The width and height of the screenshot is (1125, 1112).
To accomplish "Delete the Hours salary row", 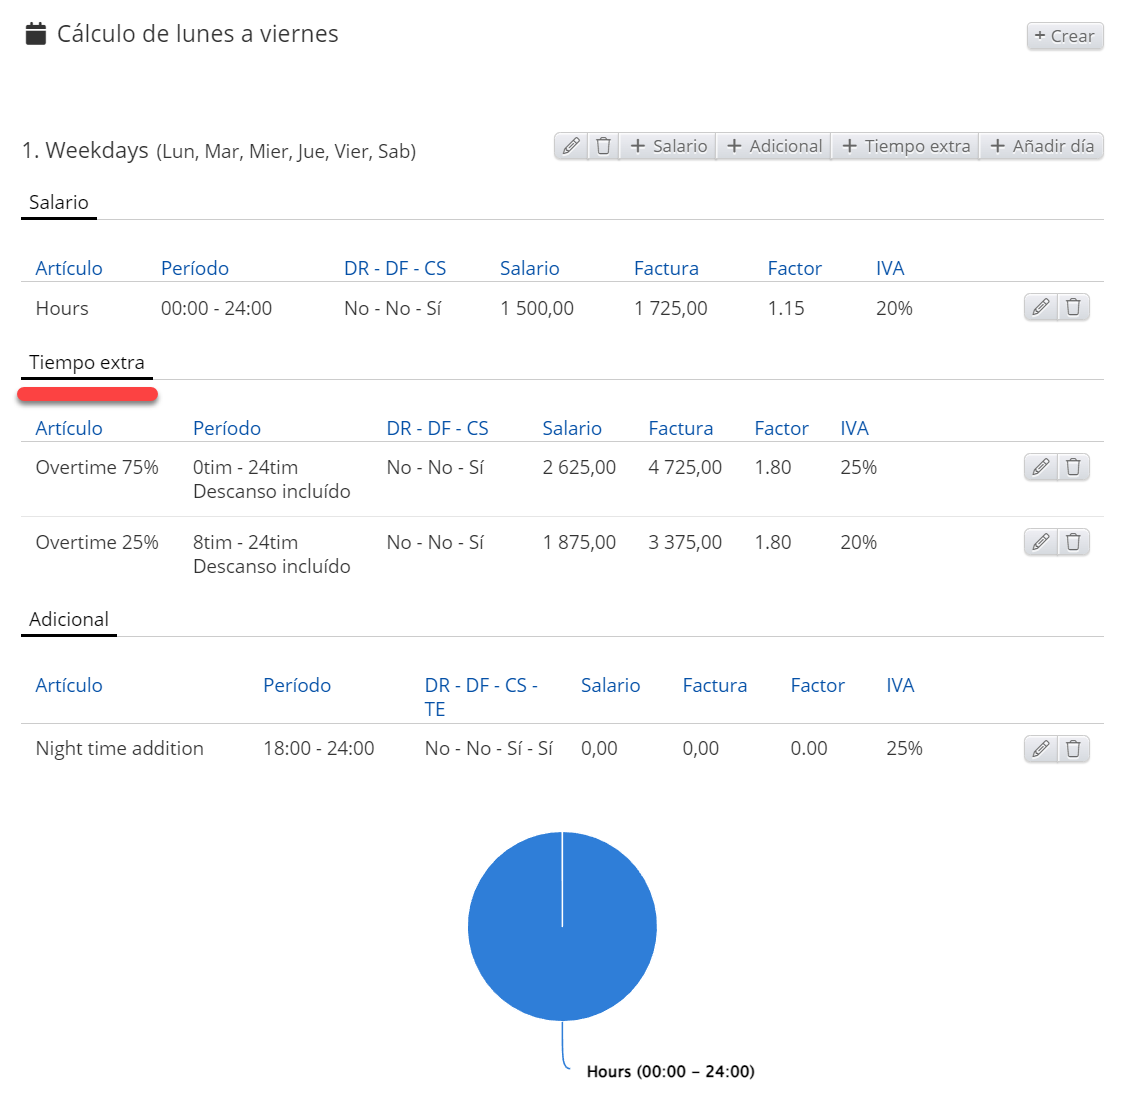I will [1073, 307].
